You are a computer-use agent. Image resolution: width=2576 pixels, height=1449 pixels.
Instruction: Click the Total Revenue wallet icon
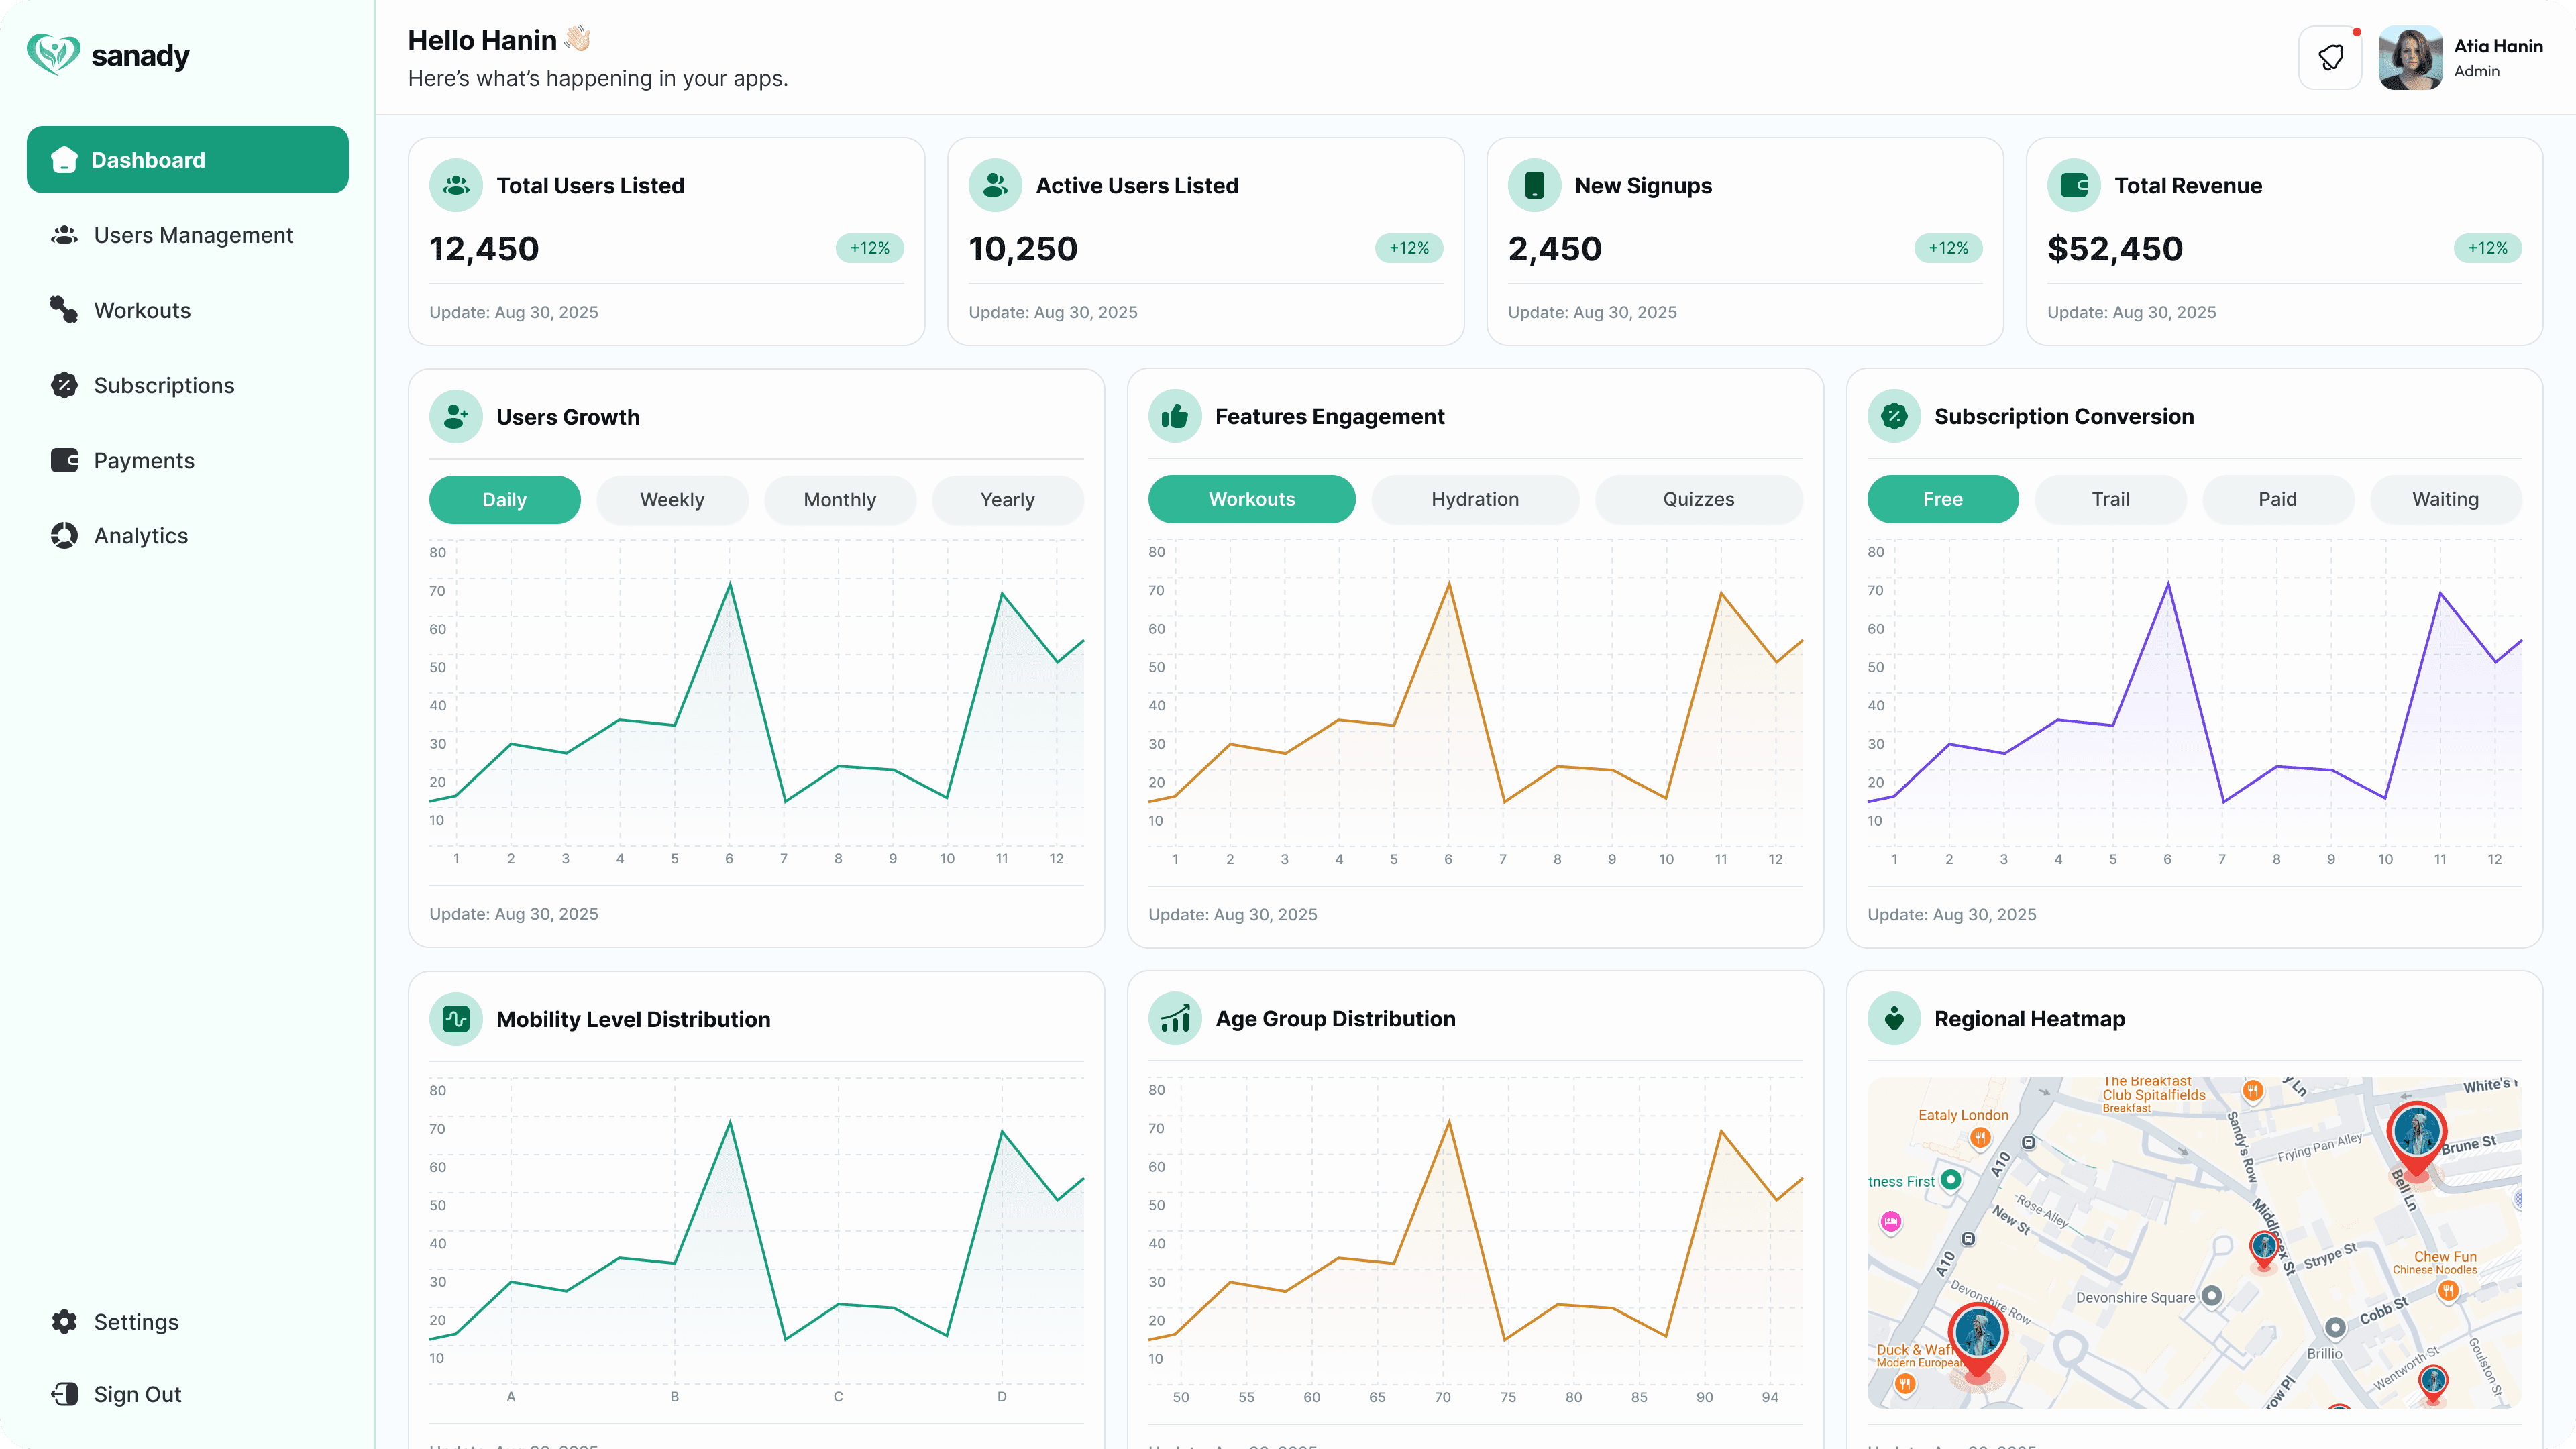(x=2073, y=185)
